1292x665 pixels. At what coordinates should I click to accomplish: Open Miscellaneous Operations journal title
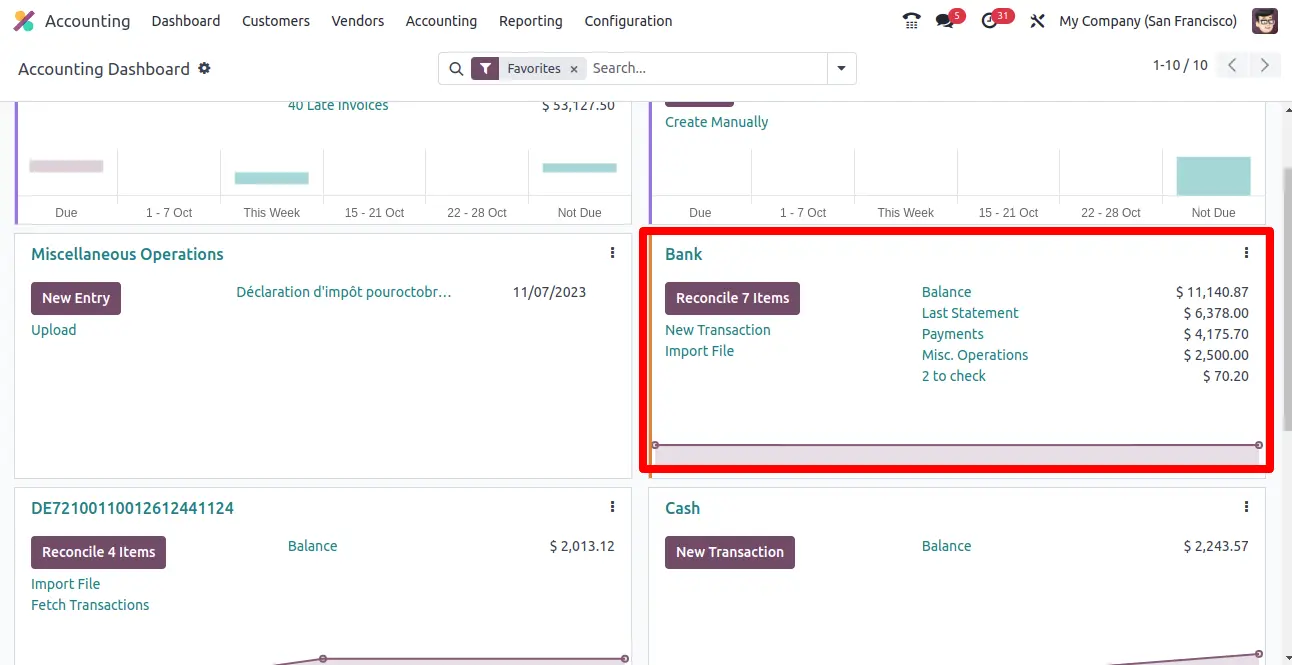click(x=127, y=254)
